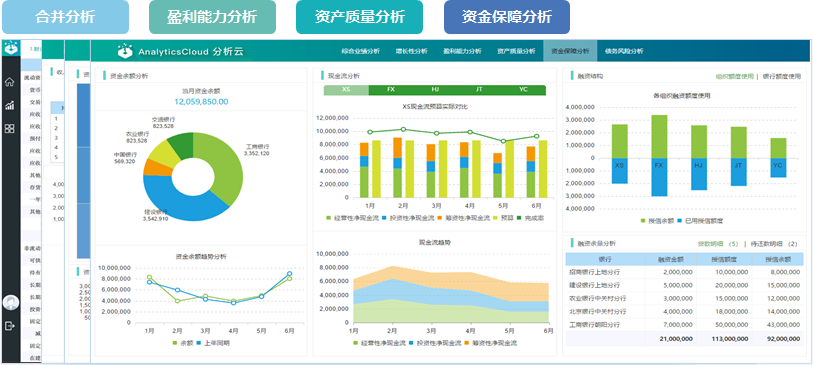Select the FX cash flow segment

pos(391,90)
